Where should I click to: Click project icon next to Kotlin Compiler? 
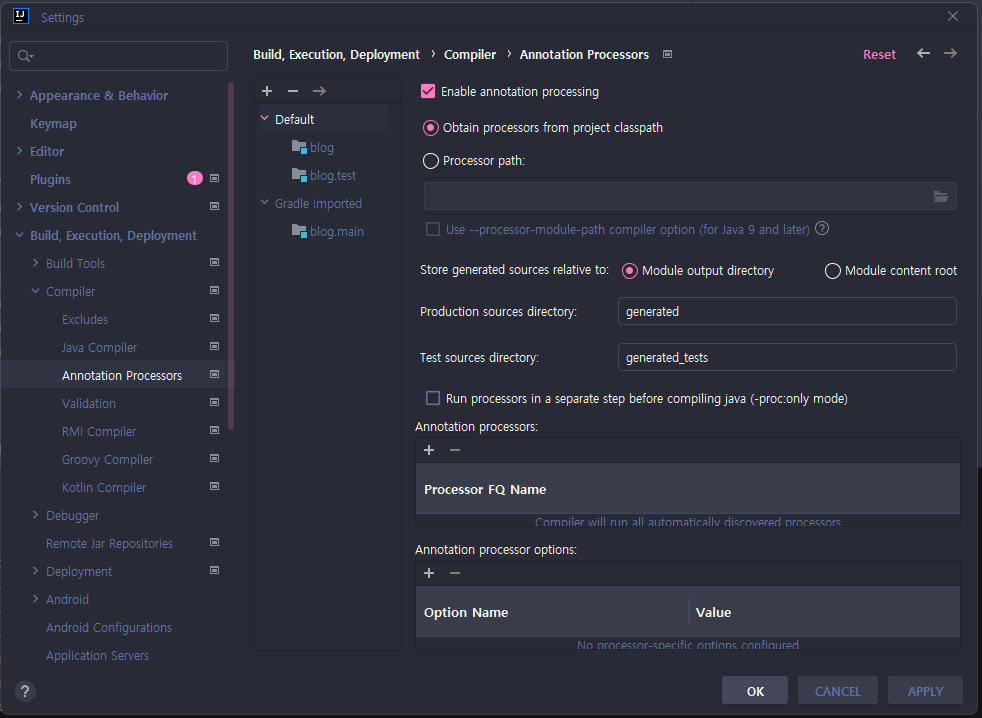[x=214, y=487]
